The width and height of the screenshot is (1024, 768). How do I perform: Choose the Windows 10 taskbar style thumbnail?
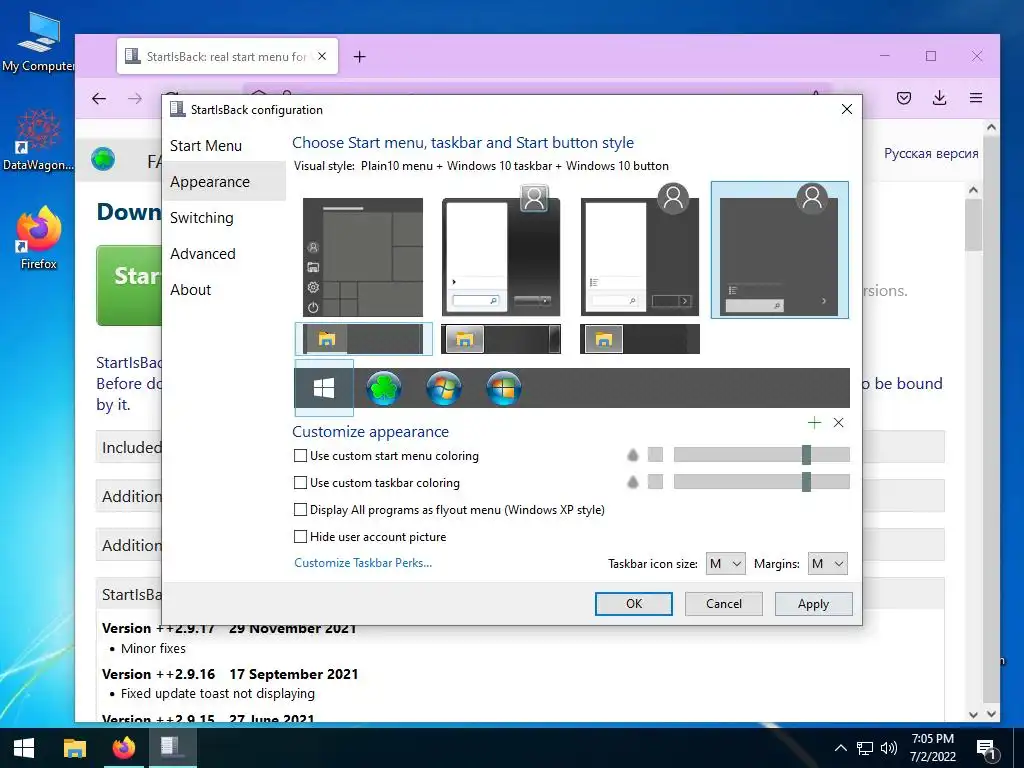tap(364, 339)
